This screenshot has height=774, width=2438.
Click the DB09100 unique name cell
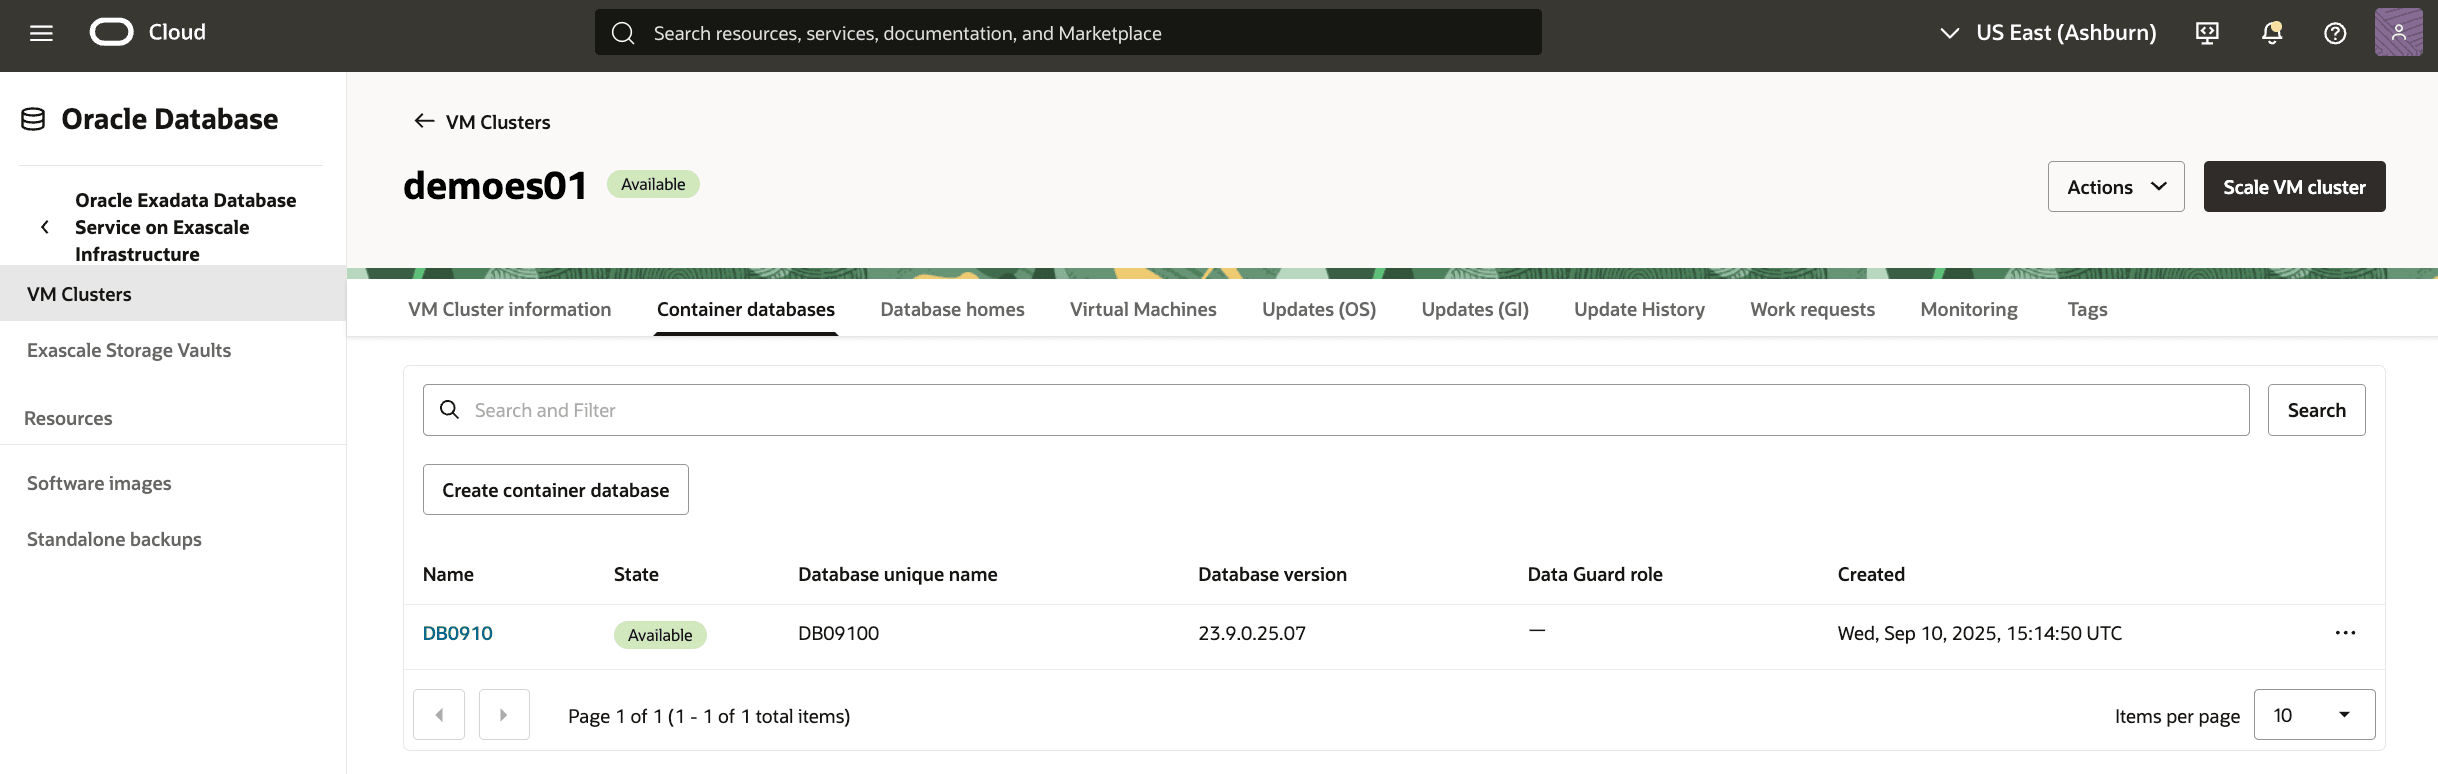point(838,633)
